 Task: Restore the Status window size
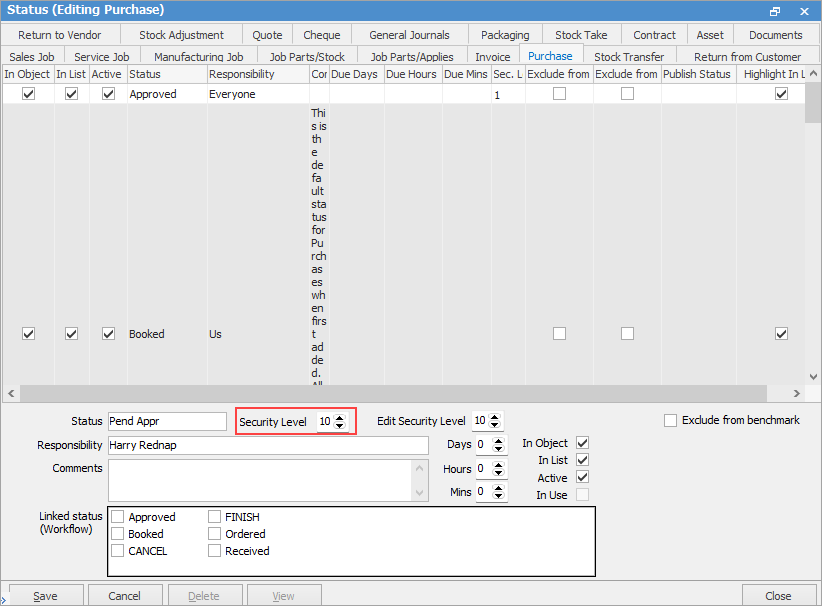[775, 10]
